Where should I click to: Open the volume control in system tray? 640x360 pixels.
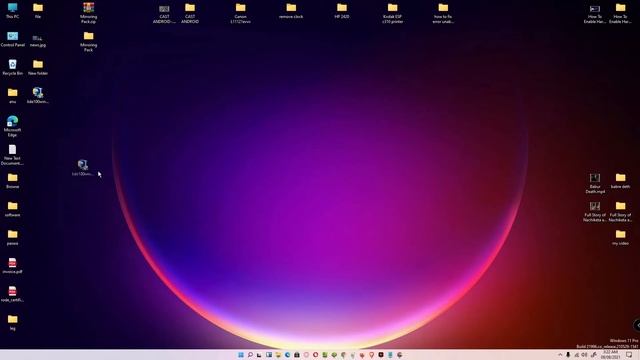tap(584, 355)
